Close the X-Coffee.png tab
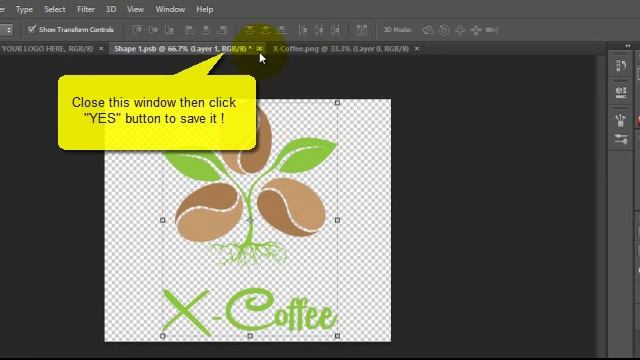 pyautogui.click(x=417, y=49)
